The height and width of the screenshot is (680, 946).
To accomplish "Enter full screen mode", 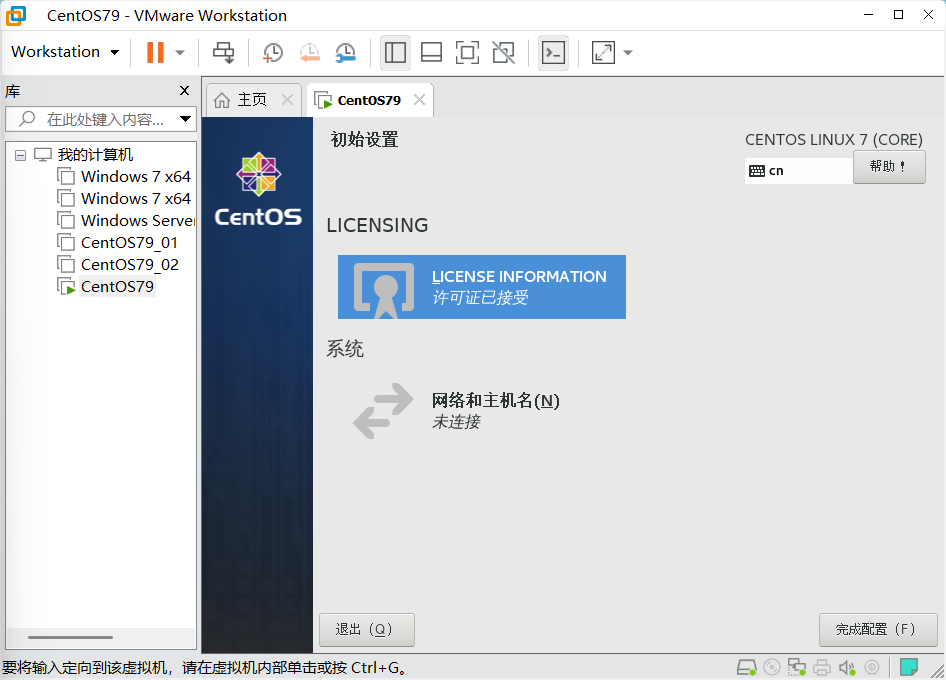I will click(467, 52).
